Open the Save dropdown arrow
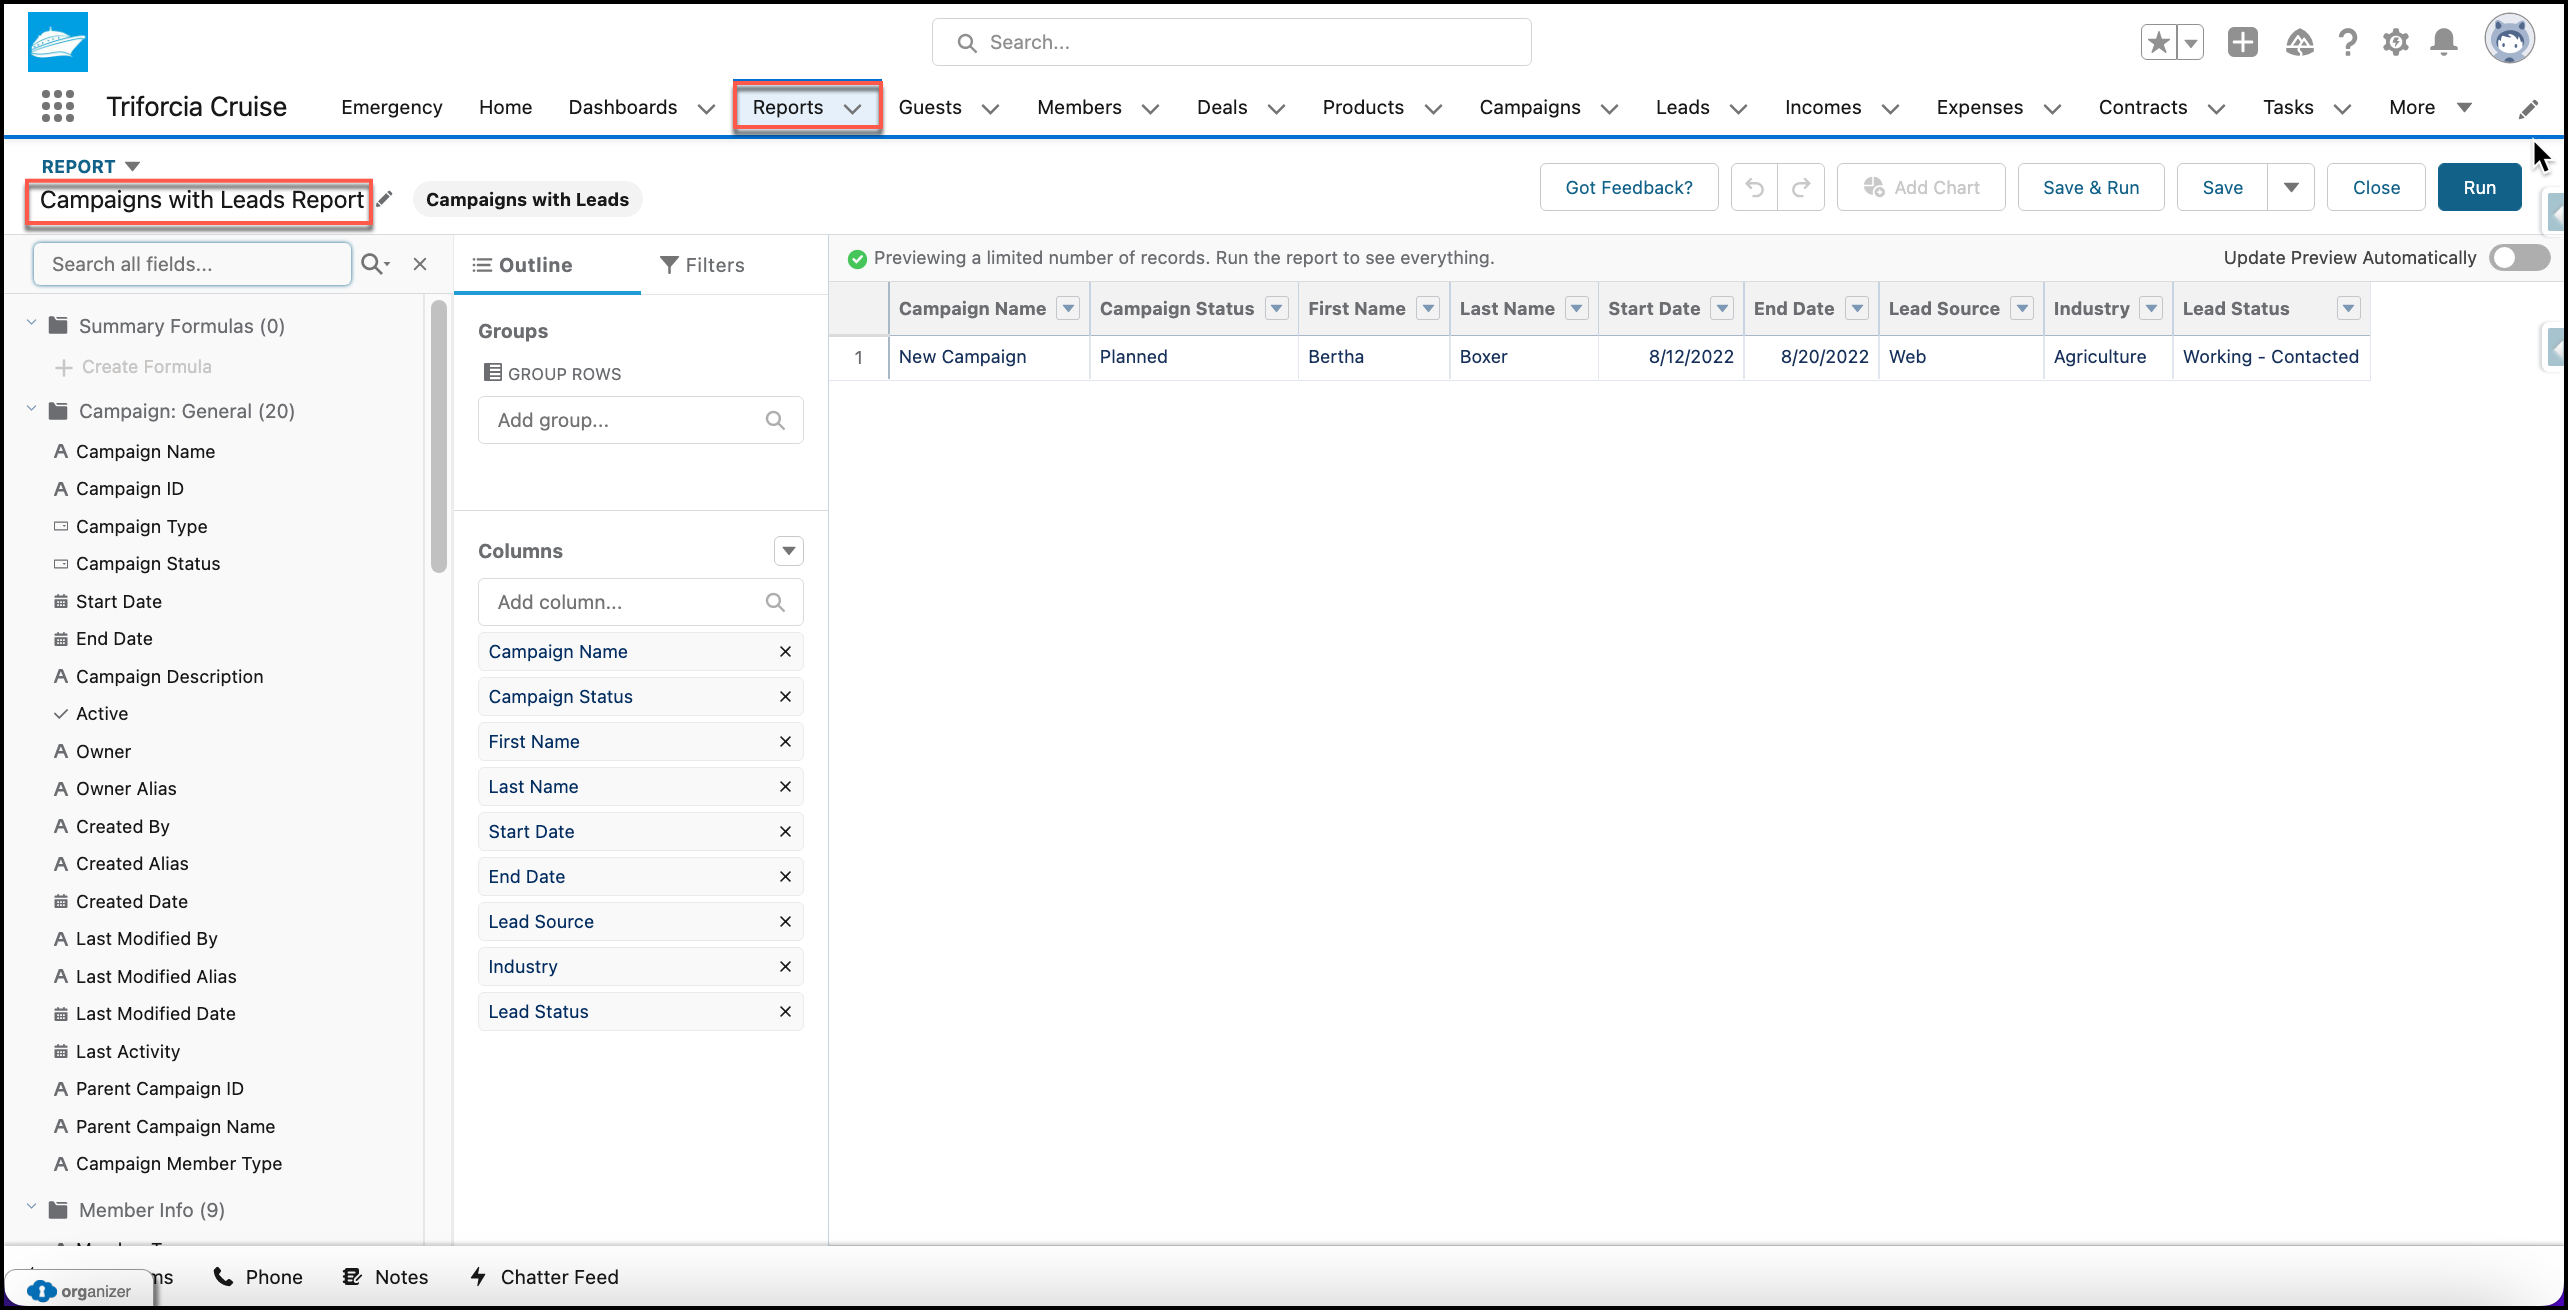Image resolution: width=2568 pixels, height=1310 pixels. [2291, 187]
